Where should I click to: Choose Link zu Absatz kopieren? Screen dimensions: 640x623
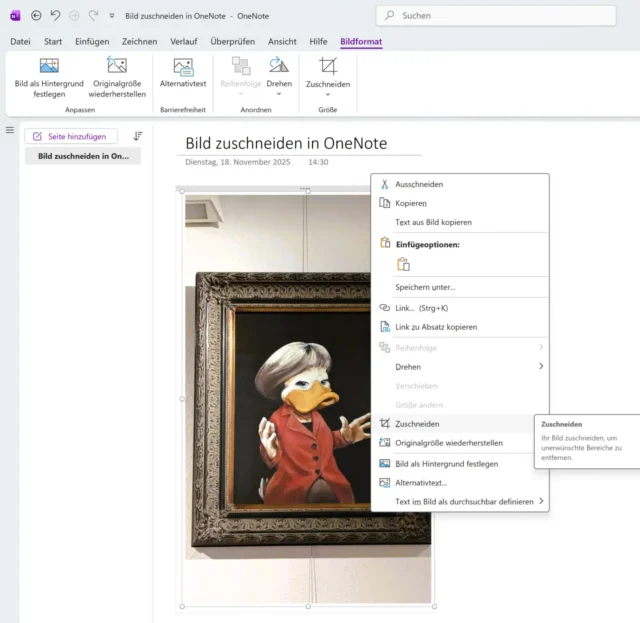click(x=460, y=327)
